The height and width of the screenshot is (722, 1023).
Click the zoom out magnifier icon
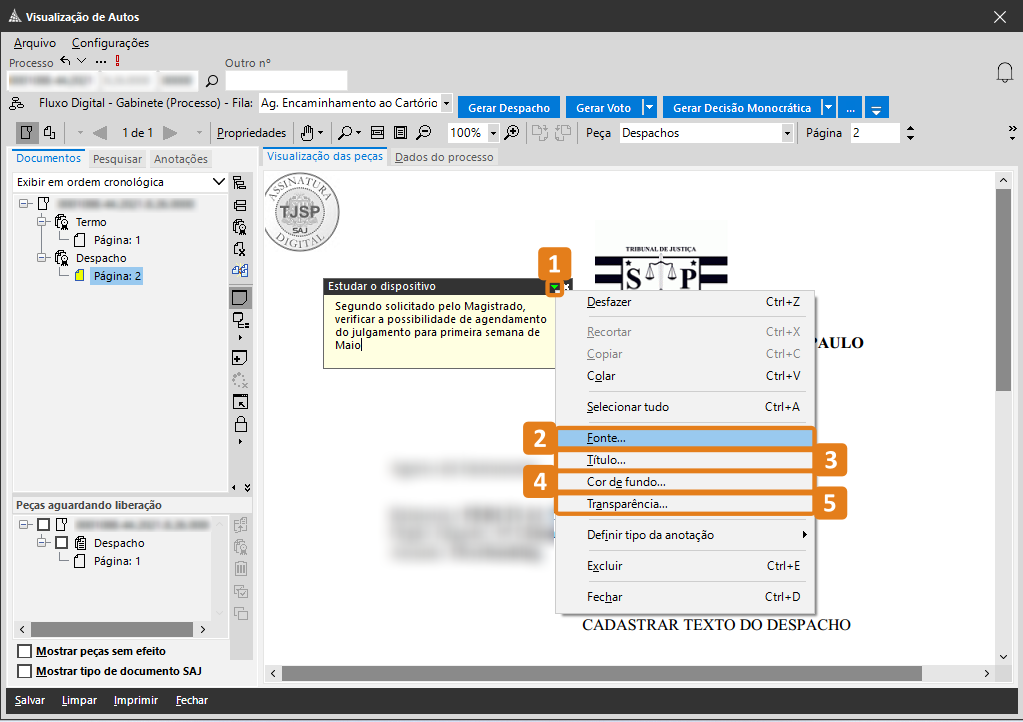tap(424, 133)
